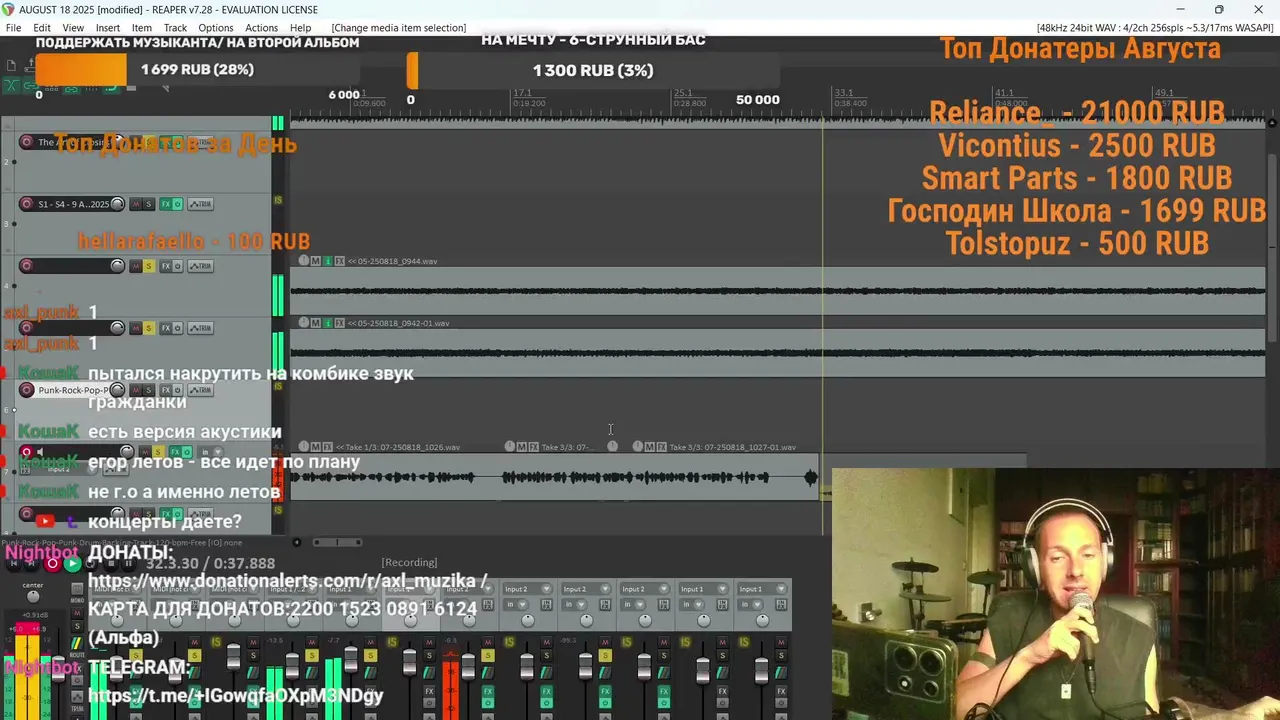
Task: Open the Options menu
Action: 215,28
